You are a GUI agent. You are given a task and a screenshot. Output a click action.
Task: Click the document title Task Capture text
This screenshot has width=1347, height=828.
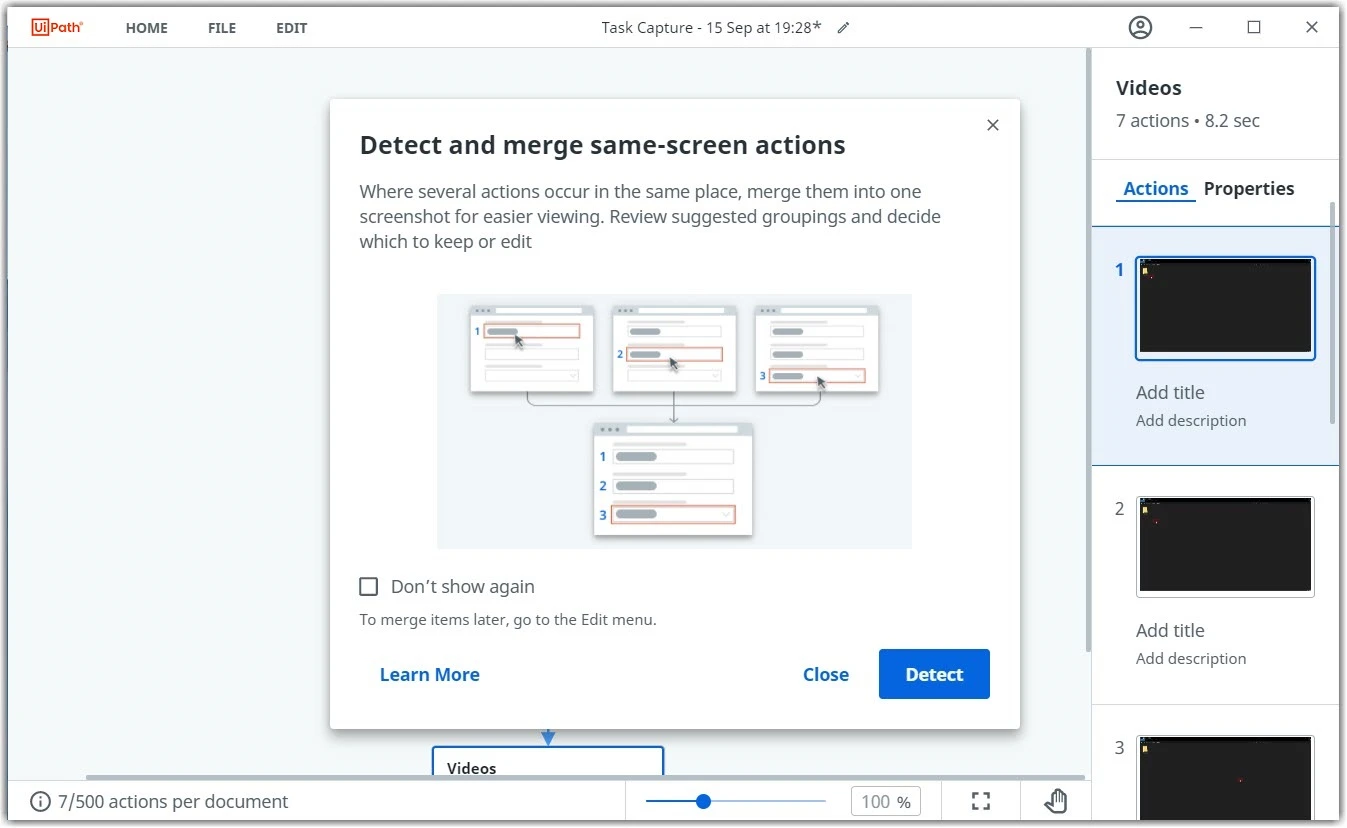coord(711,28)
